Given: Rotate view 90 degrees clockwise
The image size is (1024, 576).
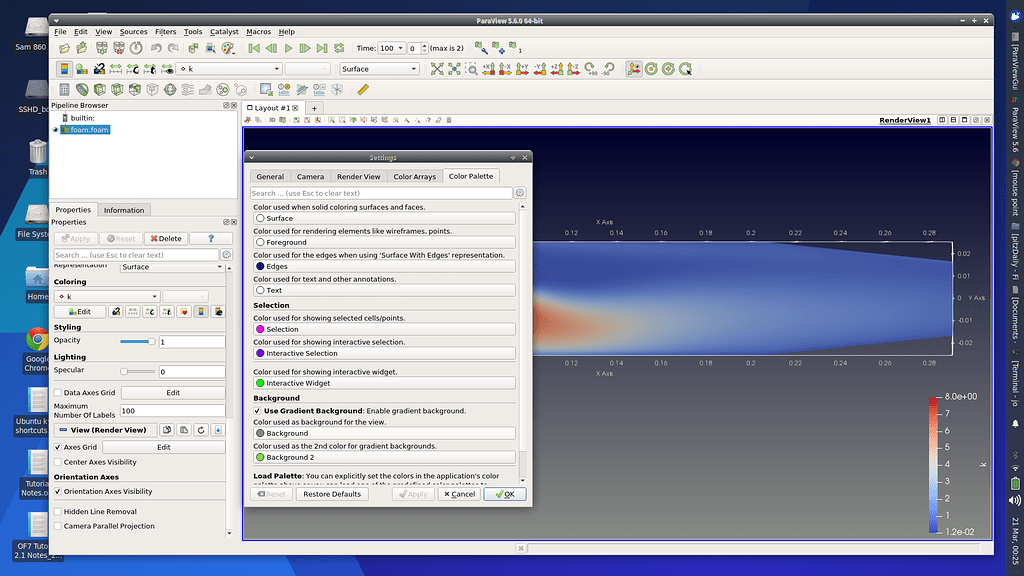Looking at the screenshot, I should (590, 69).
